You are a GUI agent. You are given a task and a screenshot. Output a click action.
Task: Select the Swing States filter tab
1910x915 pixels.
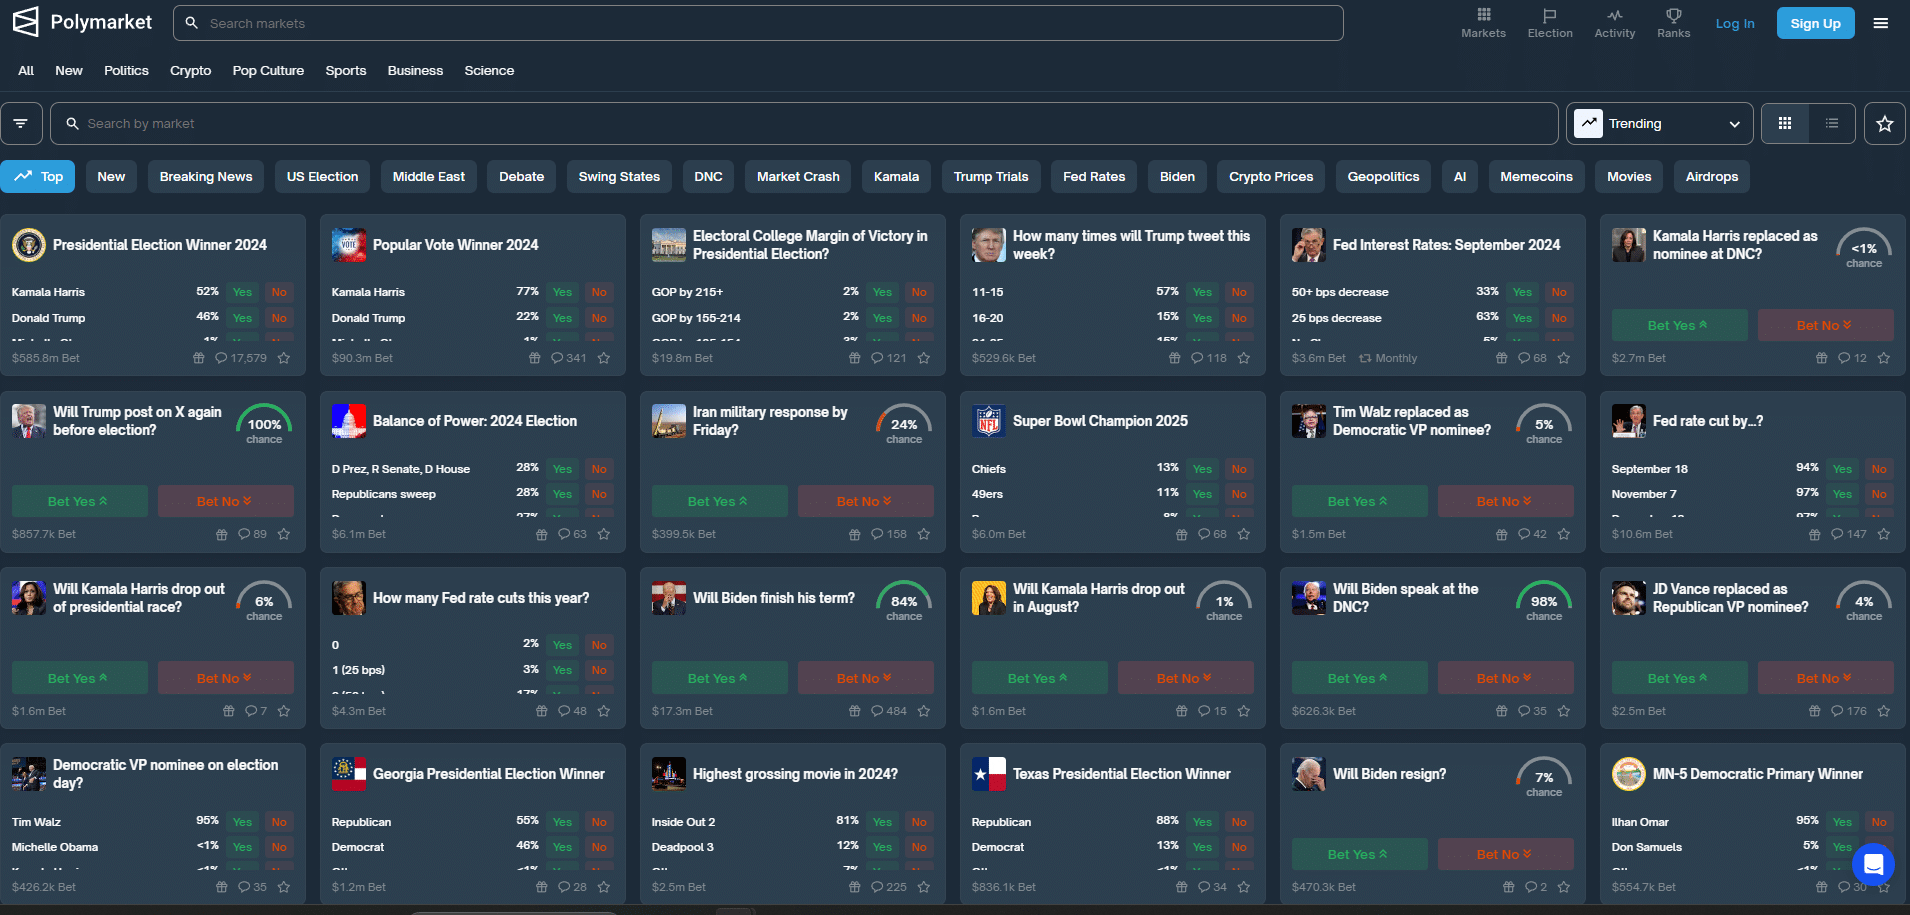pyautogui.click(x=619, y=177)
